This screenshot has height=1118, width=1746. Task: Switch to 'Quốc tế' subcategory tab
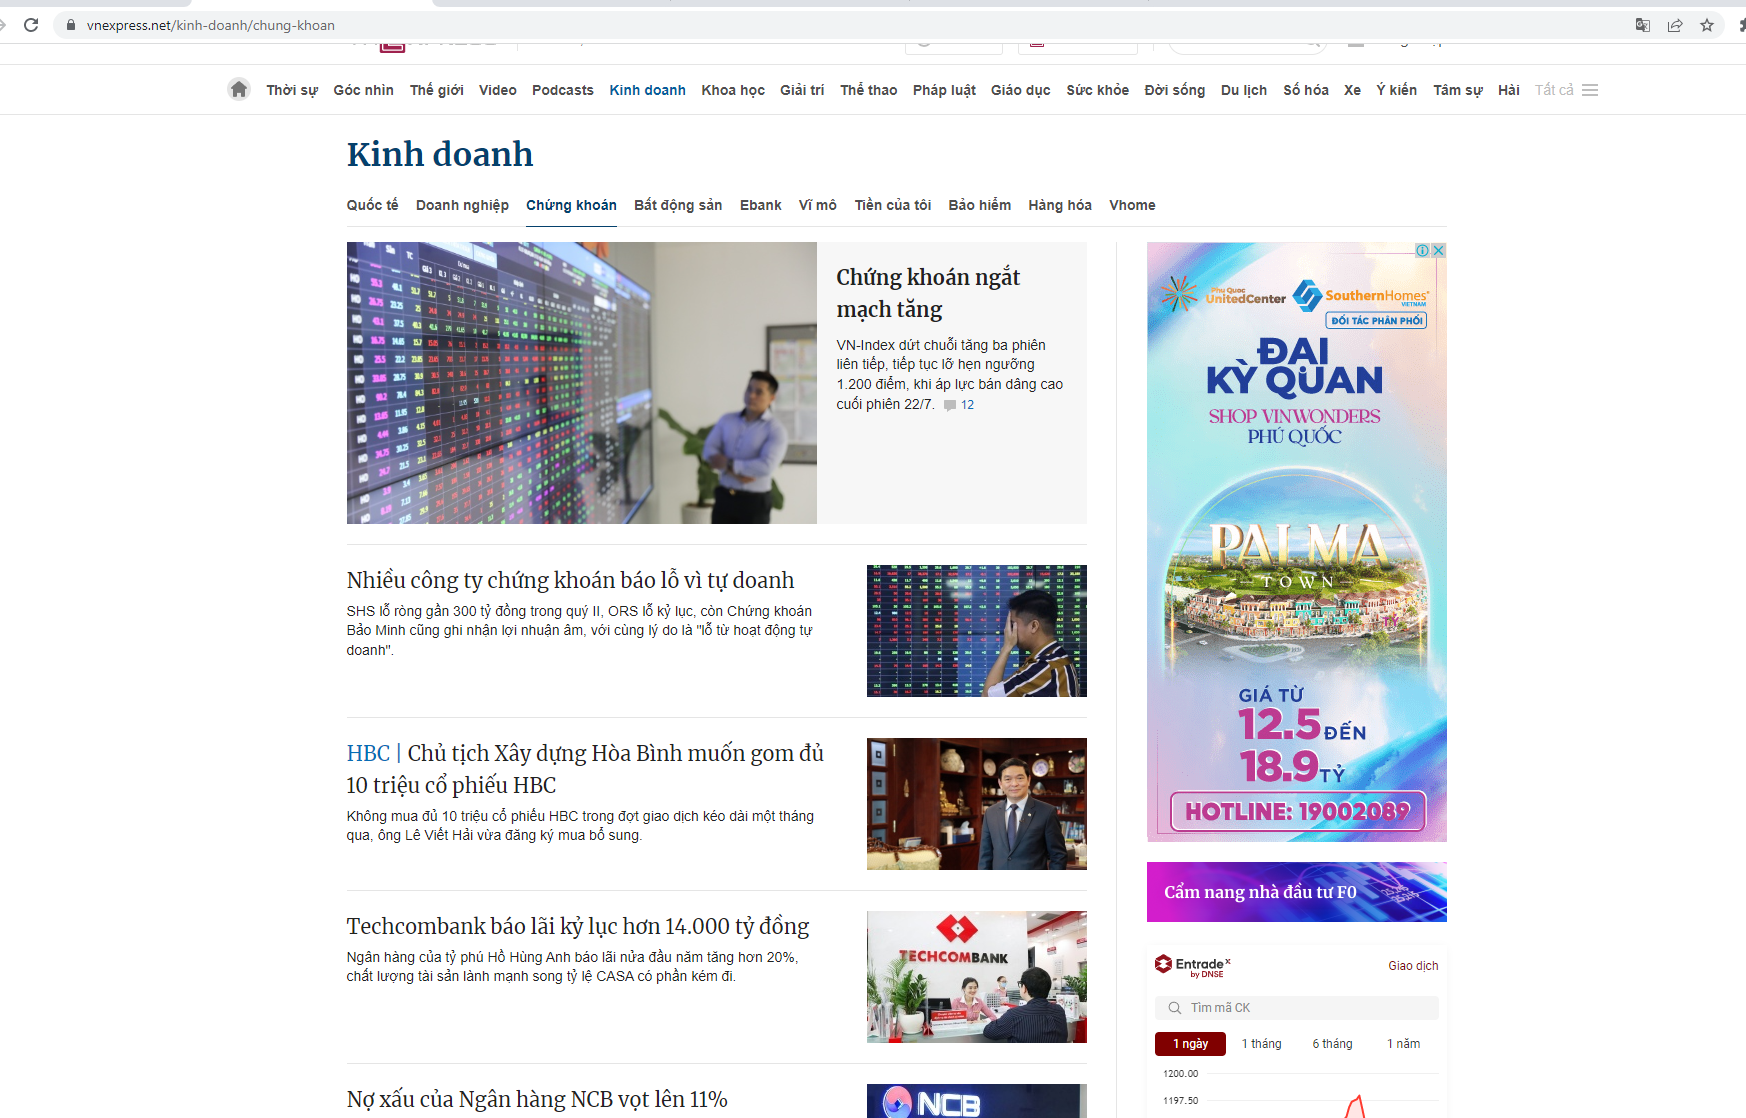[372, 205]
